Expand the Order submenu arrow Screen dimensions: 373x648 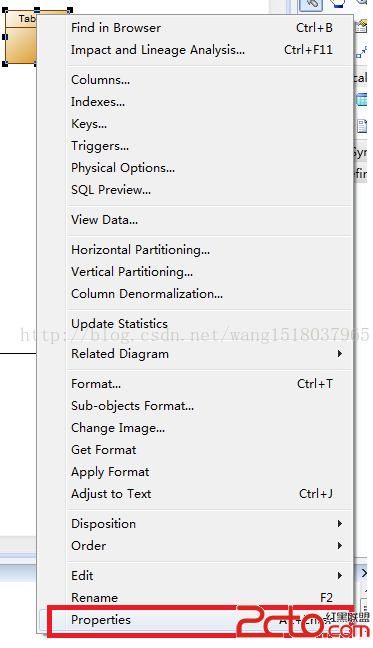(x=340, y=546)
